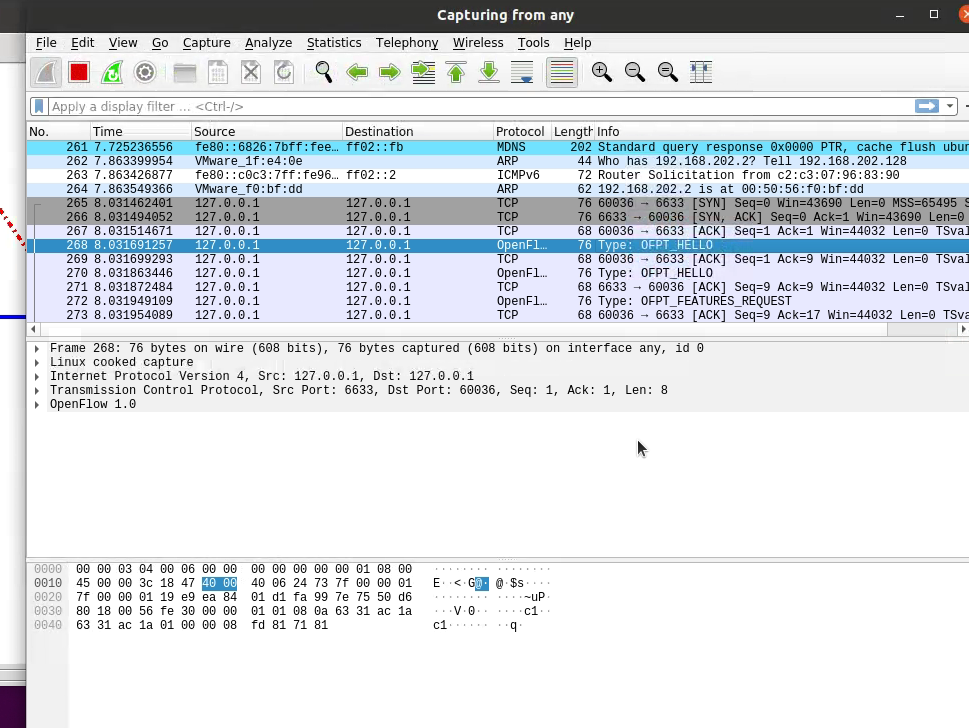Select packet 265 TCP SYN row
This screenshot has width=969, height=728.
497,203
